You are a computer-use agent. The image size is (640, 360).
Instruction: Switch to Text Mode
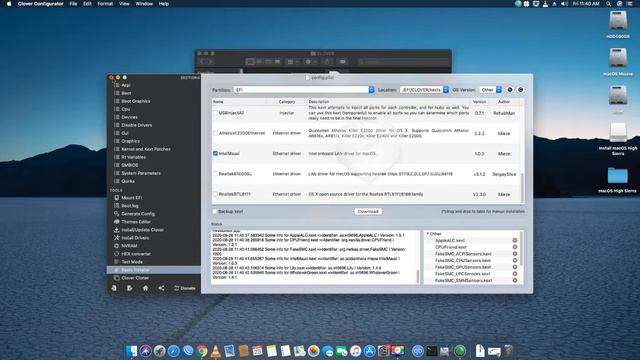(x=131, y=262)
